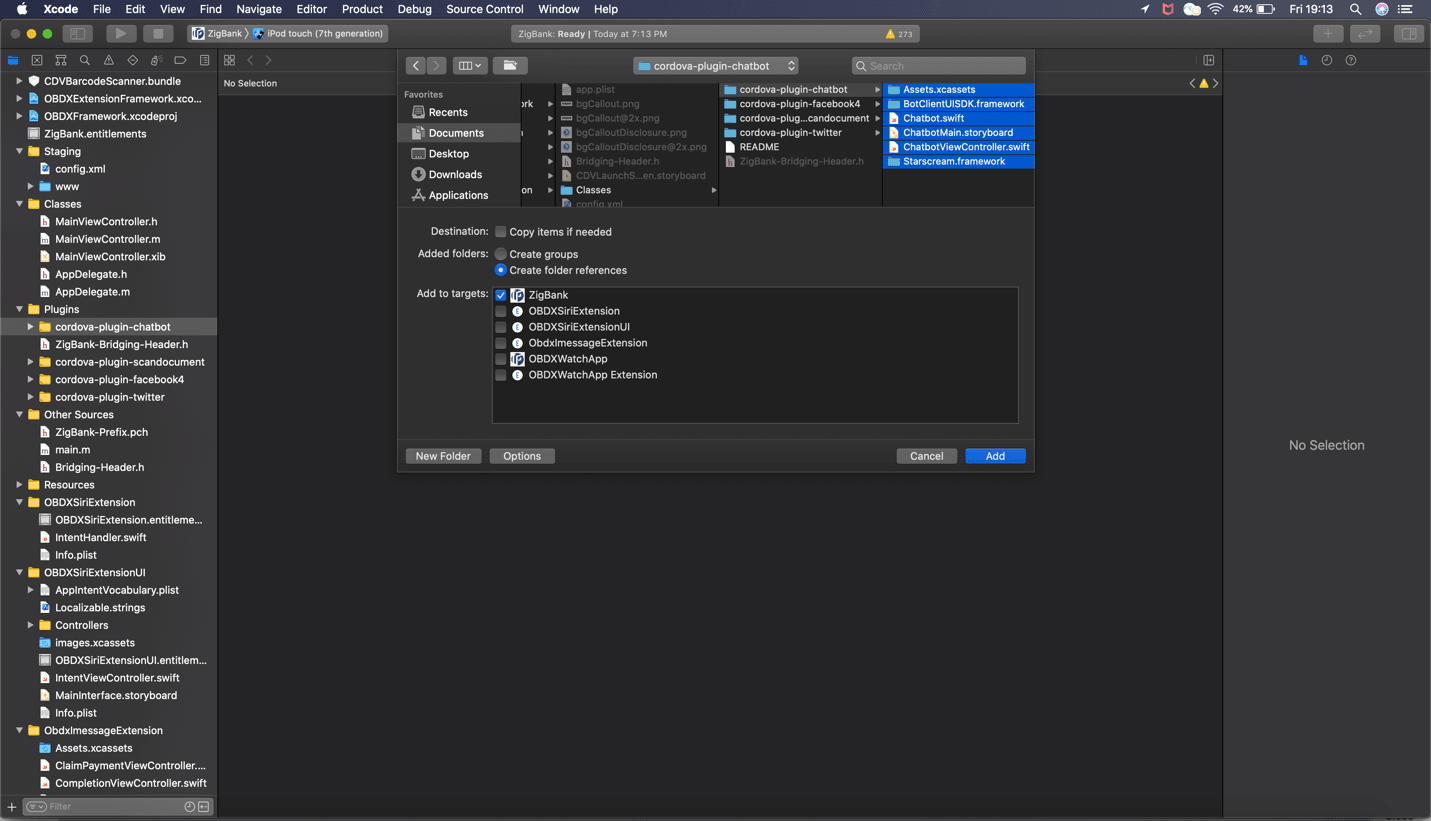Click the Add button in dialog
The width and height of the screenshot is (1431, 821).
(995, 456)
